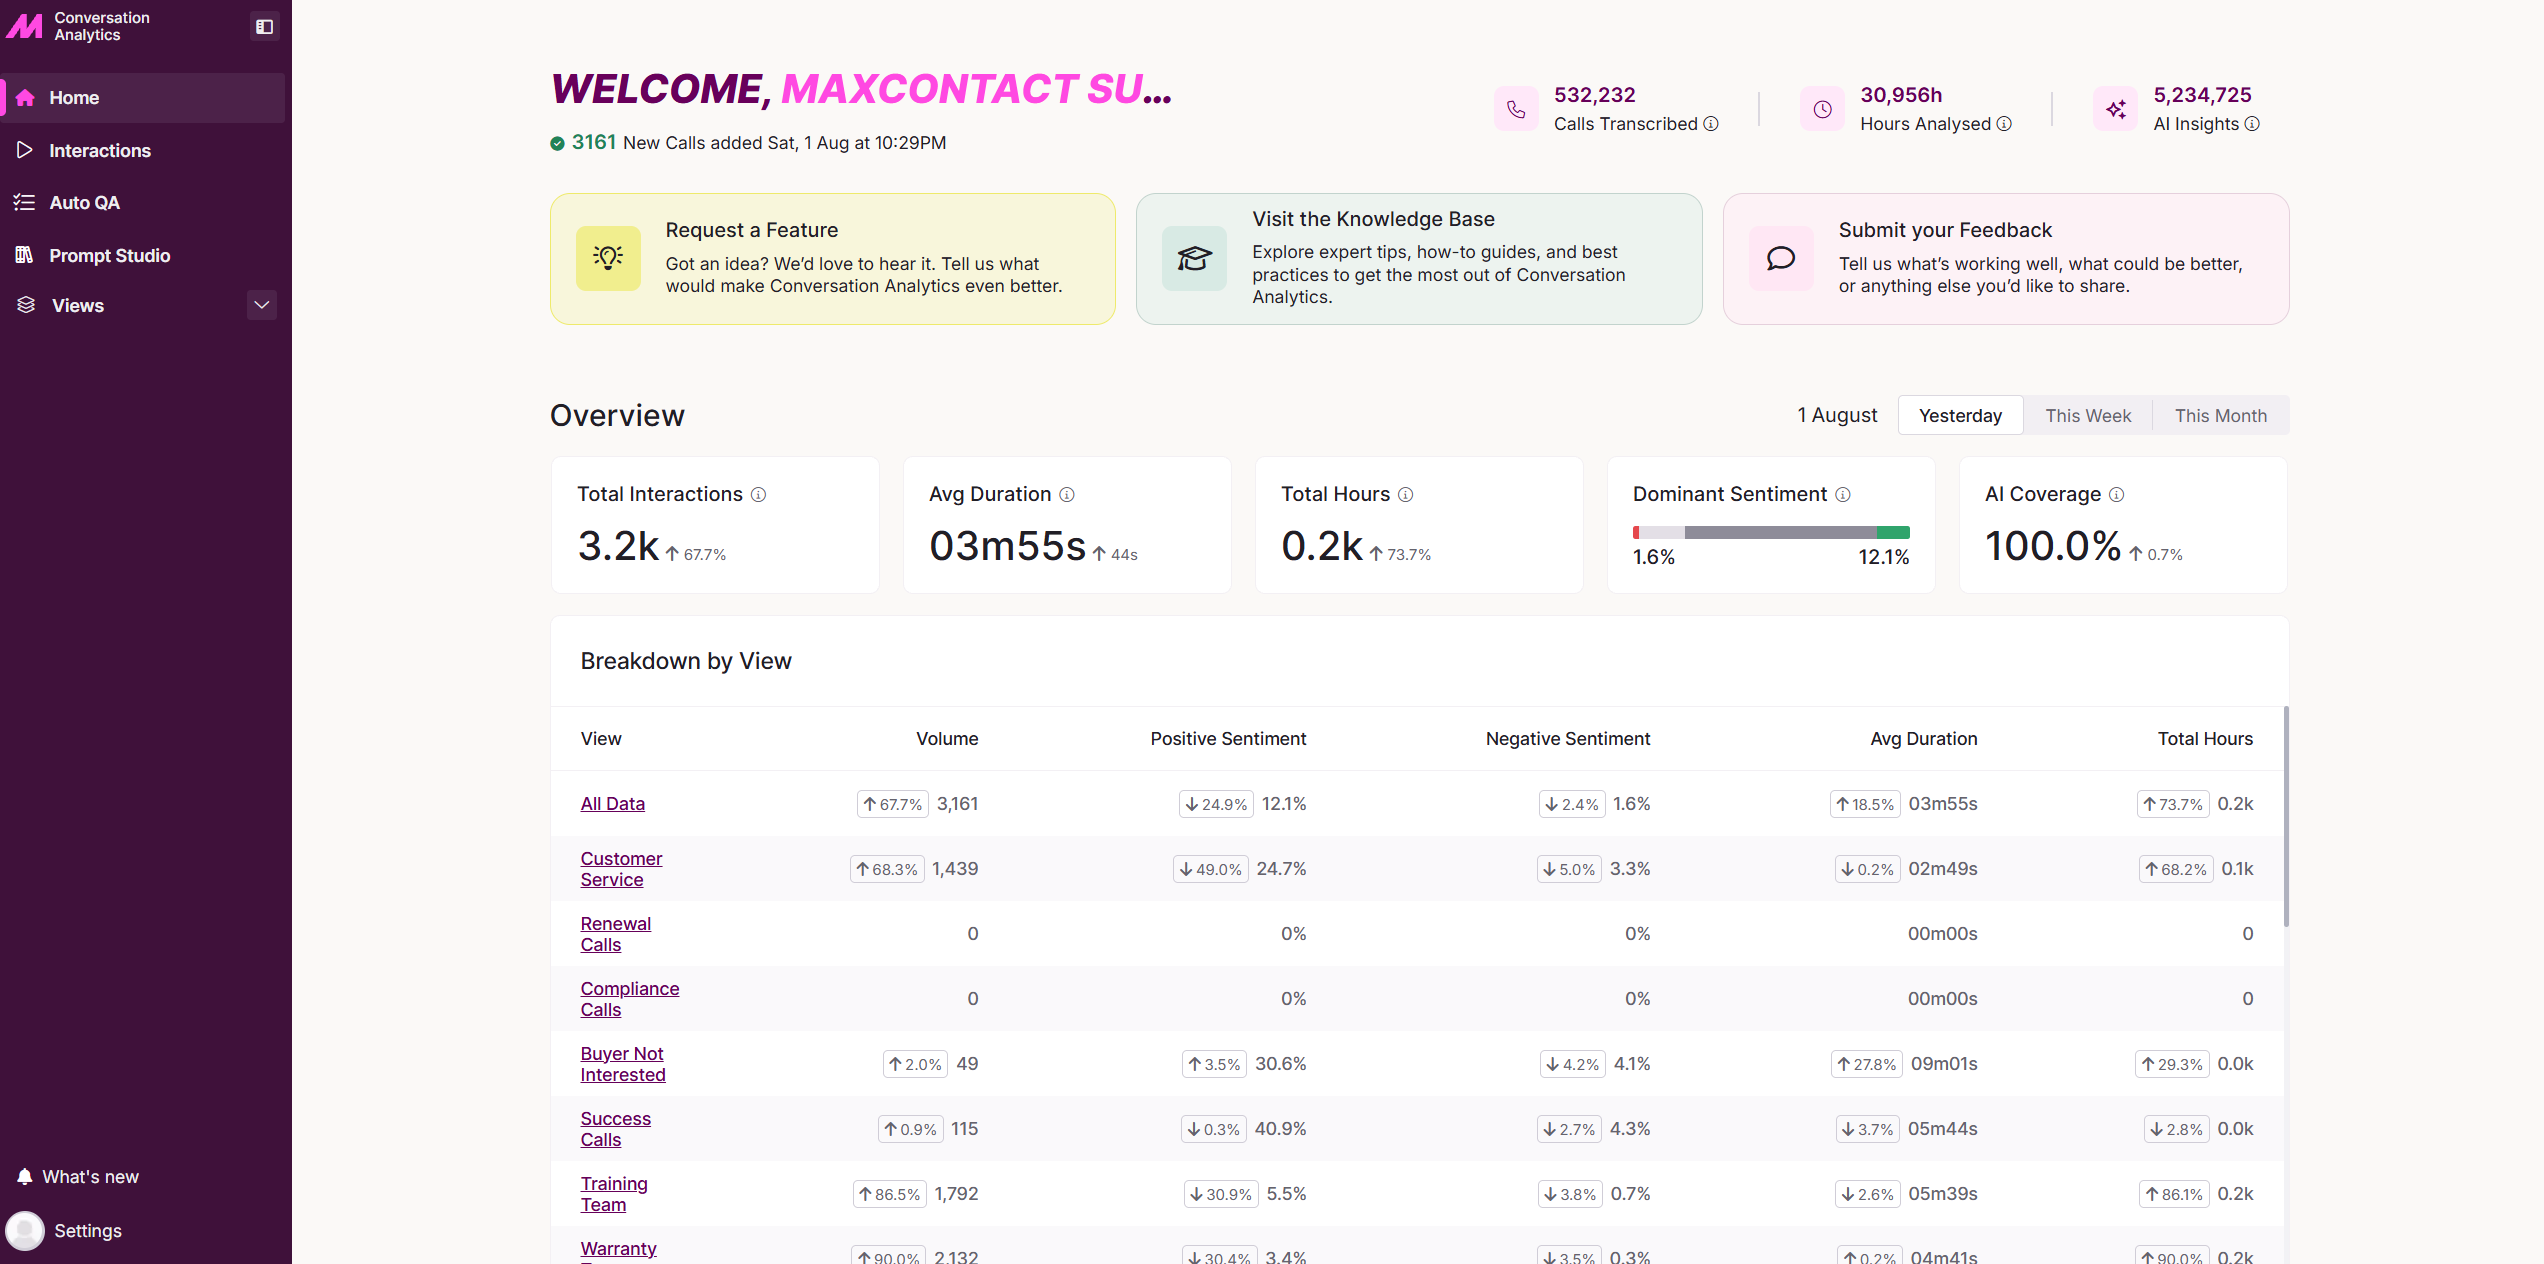
Task: Click info icon beside AI Coverage
Action: [x=2117, y=495]
